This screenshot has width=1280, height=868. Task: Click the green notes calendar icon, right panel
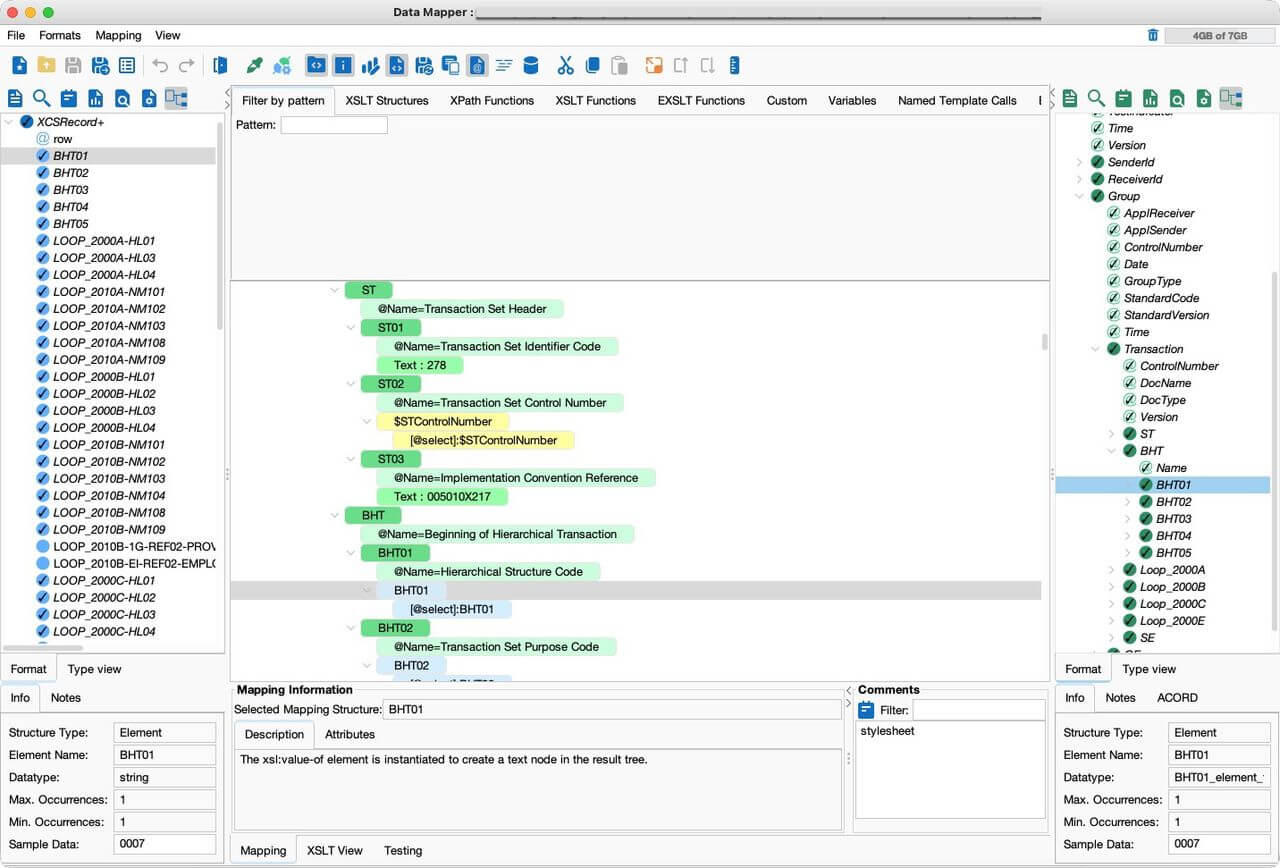point(1123,98)
